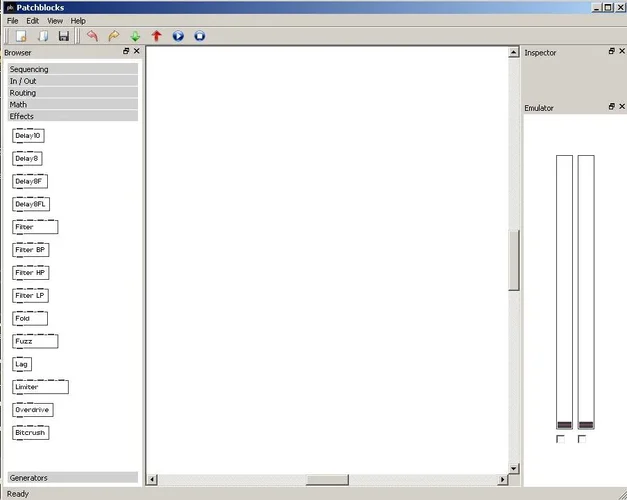Select the Delay8F block
Image resolution: width=627 pixels, height=500 pixels.
pyautogui.click(x=30, y=181)
